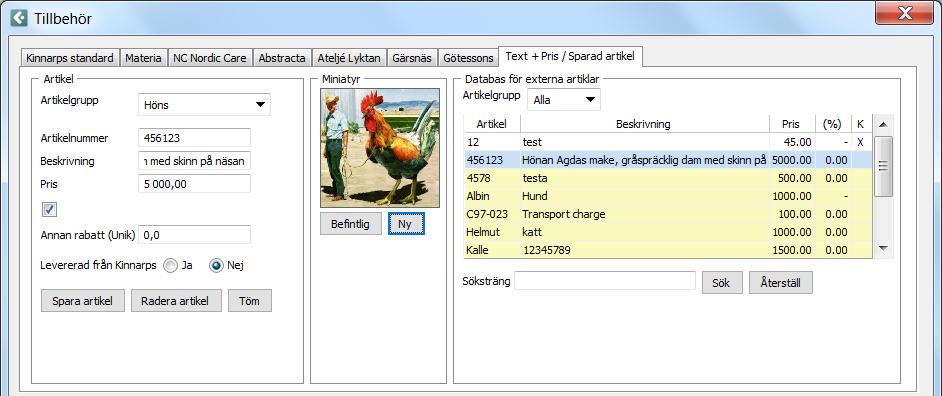Open the Artikelgrupp dropdown showing Höns
Screen dimensions: 942x396
click(204, 105)
